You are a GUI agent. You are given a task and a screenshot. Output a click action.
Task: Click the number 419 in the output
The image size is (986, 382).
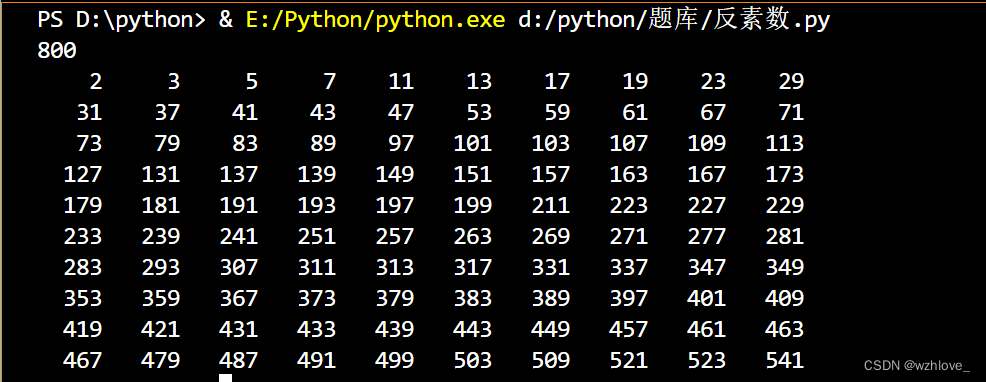tap(83, 329)
